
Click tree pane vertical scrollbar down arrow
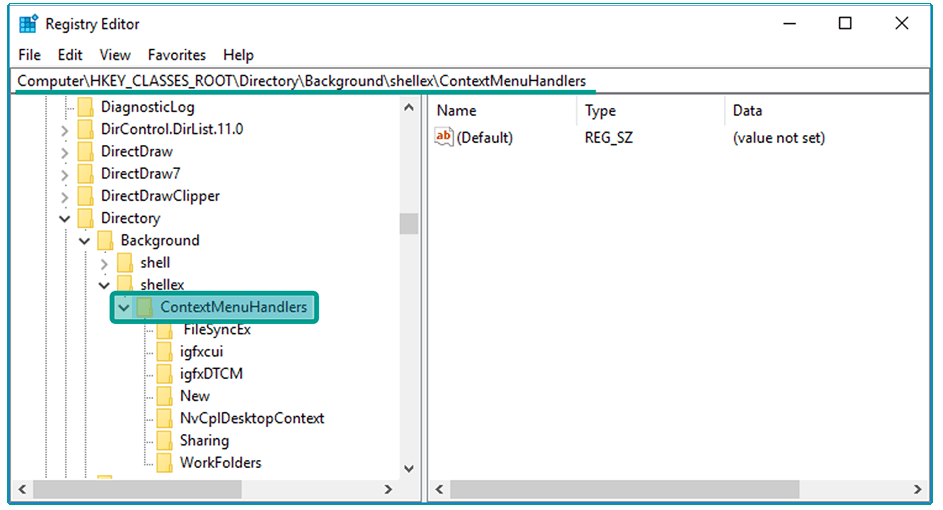[x=409, y=469]
